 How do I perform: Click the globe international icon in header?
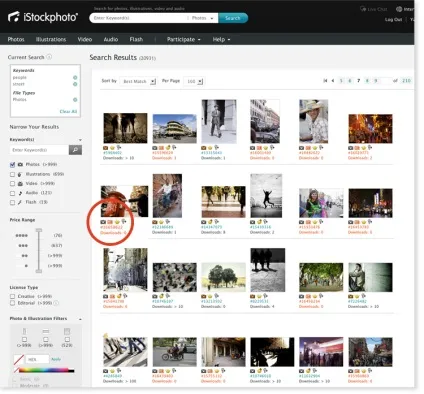399,9
